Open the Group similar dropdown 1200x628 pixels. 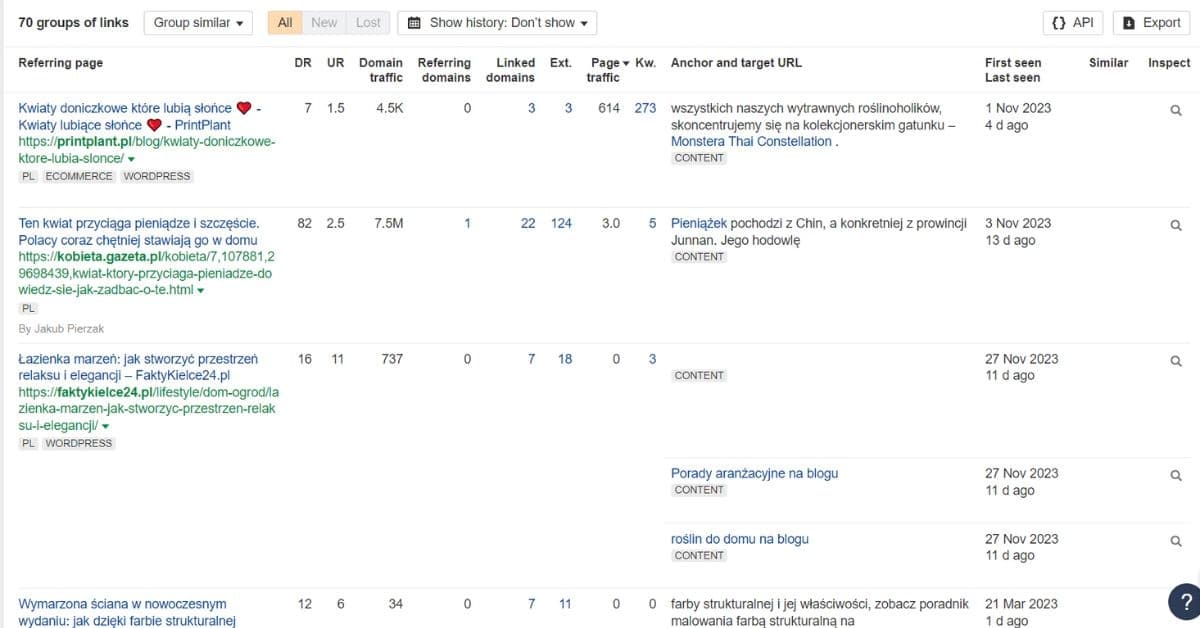pos(198,23)
